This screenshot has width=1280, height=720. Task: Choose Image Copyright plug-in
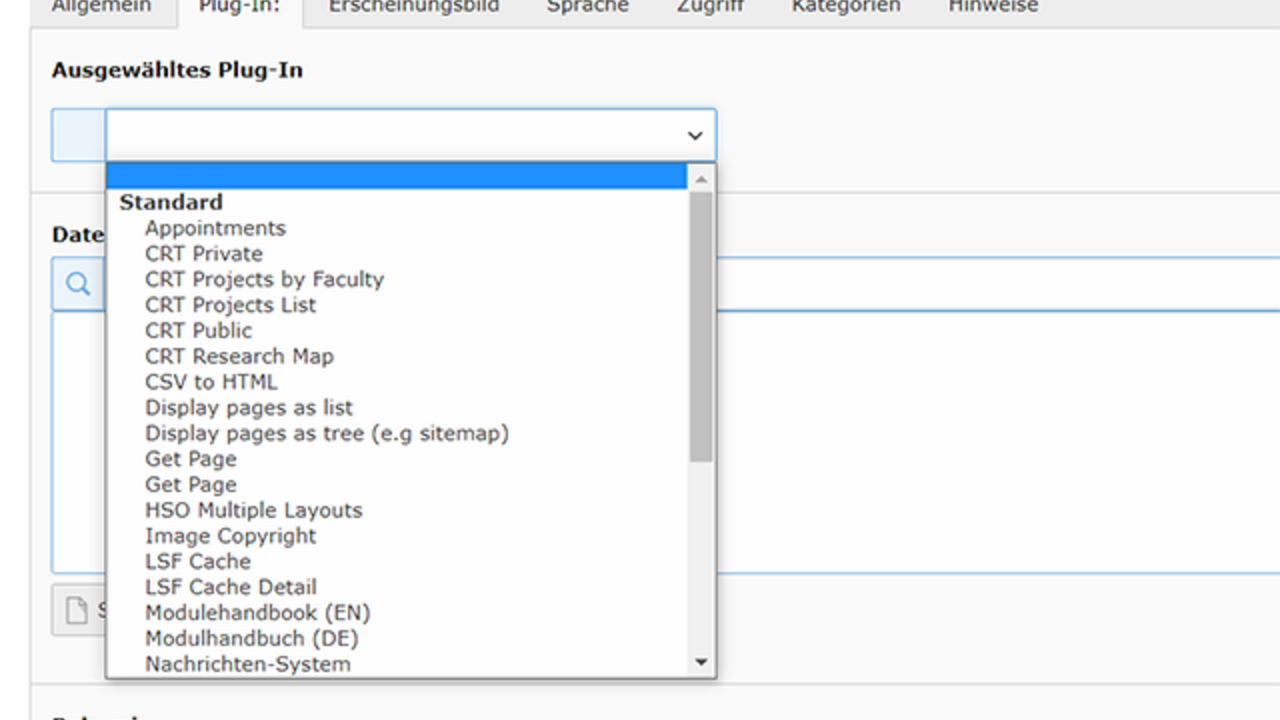230,536
